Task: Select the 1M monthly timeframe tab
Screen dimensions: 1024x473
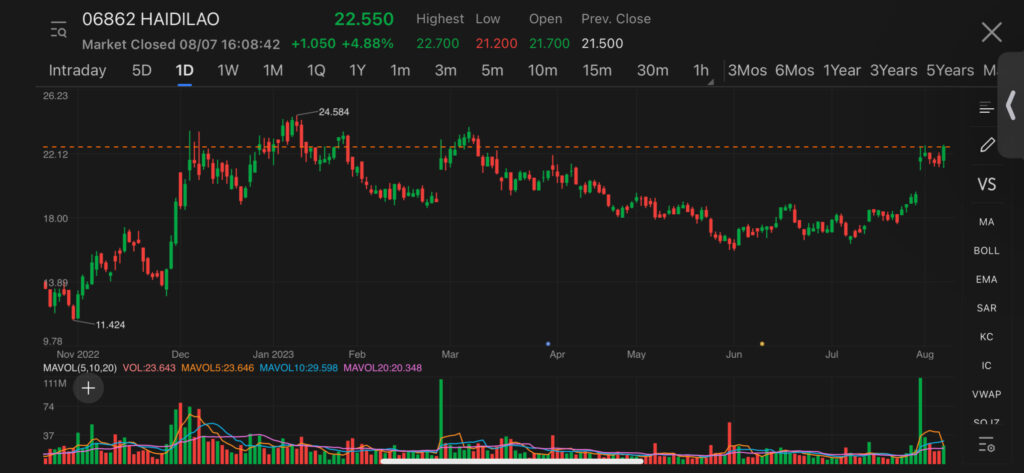Action: coord(273,71)
